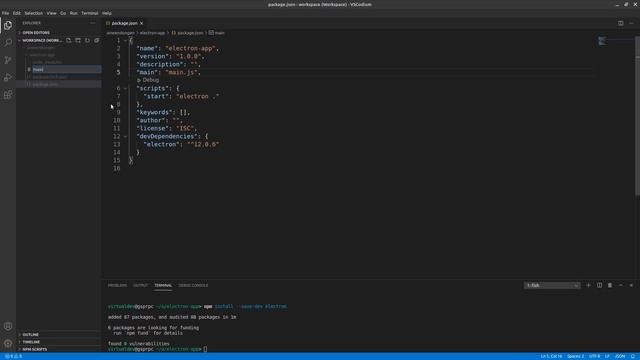Switch to the Output panel tab
This screenshot has height=360, width=640.
click(140, 285)
